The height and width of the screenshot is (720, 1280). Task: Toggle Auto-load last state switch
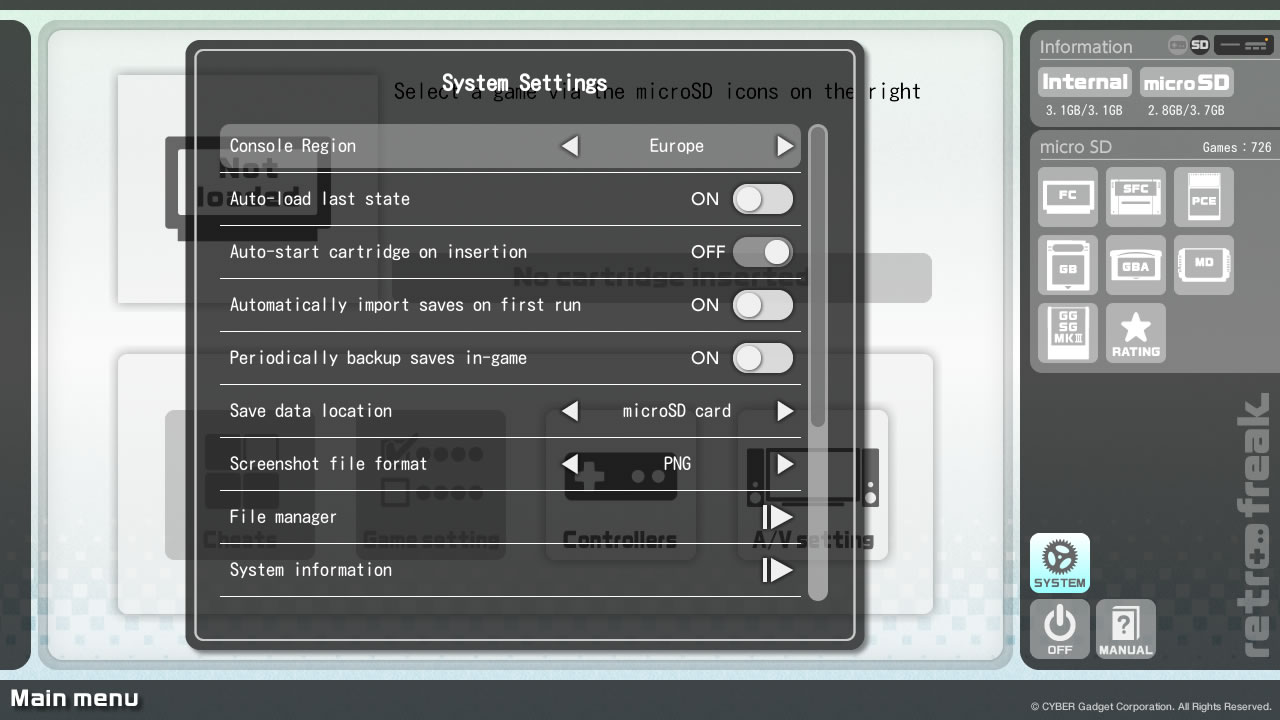coord(763,199)
